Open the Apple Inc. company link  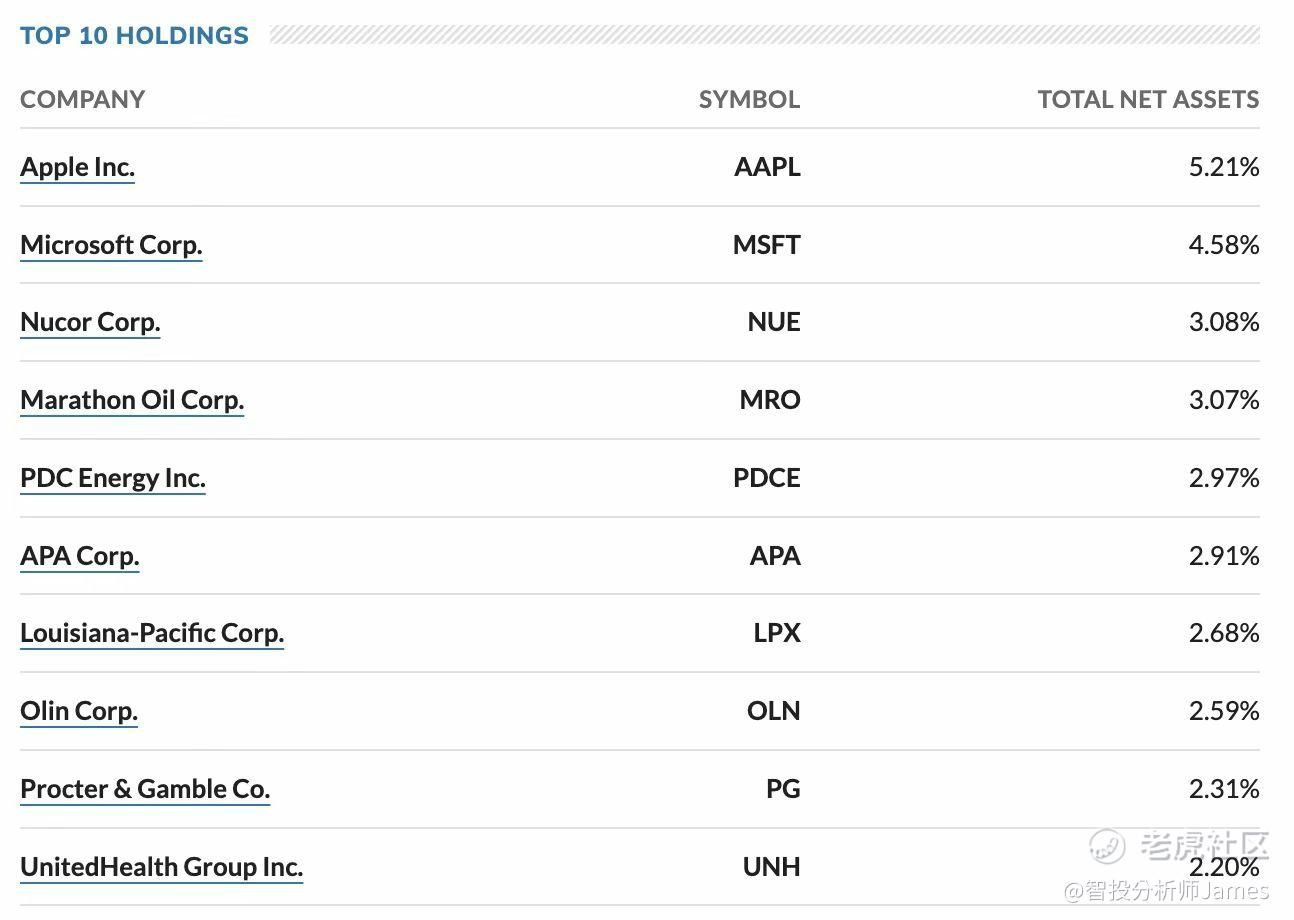pyautogui.click(x=77, y=167)
